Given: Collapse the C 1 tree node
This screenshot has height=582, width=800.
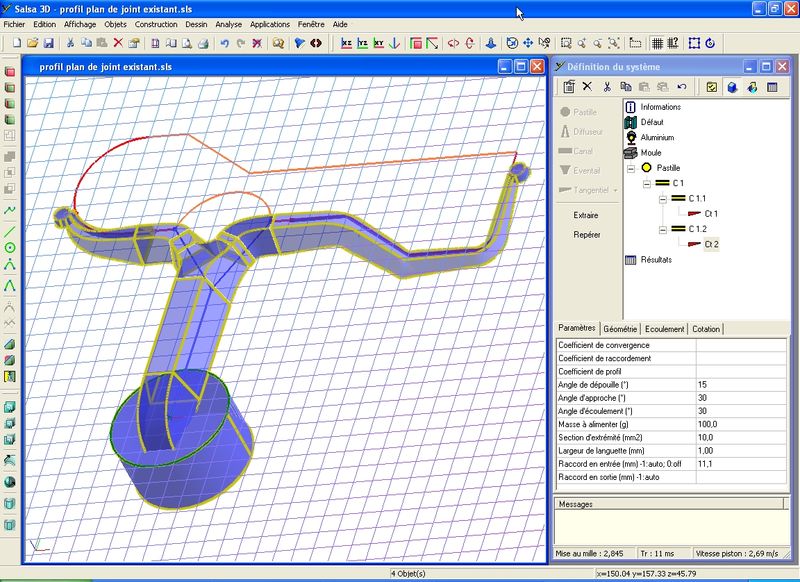Looking at the screenshot, I should coord(647,183).
